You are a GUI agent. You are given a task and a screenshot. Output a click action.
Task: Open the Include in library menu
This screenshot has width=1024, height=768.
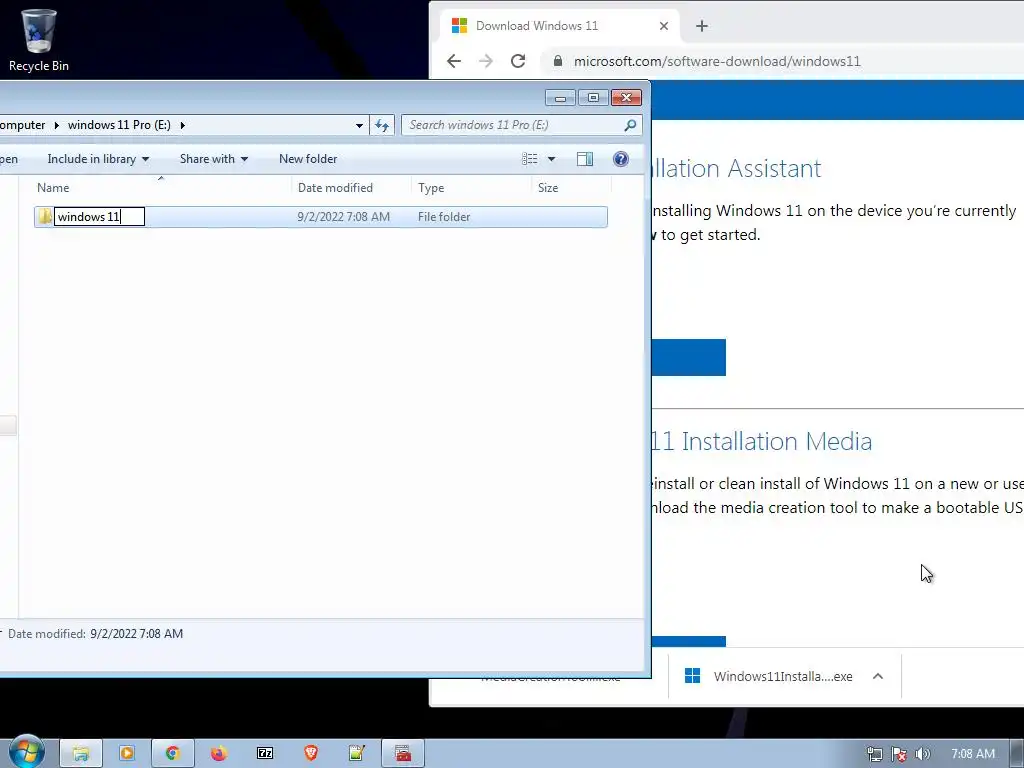pos(98,159)
